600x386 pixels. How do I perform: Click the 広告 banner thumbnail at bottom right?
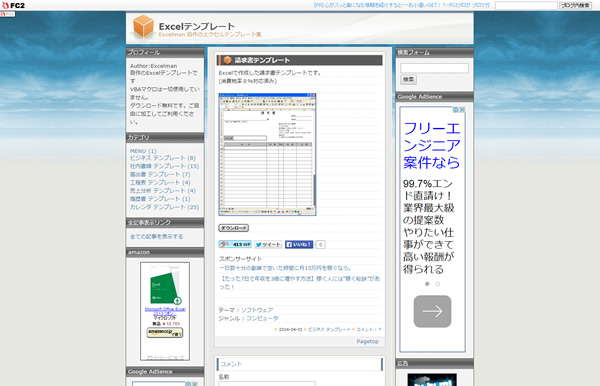point(432,380)
